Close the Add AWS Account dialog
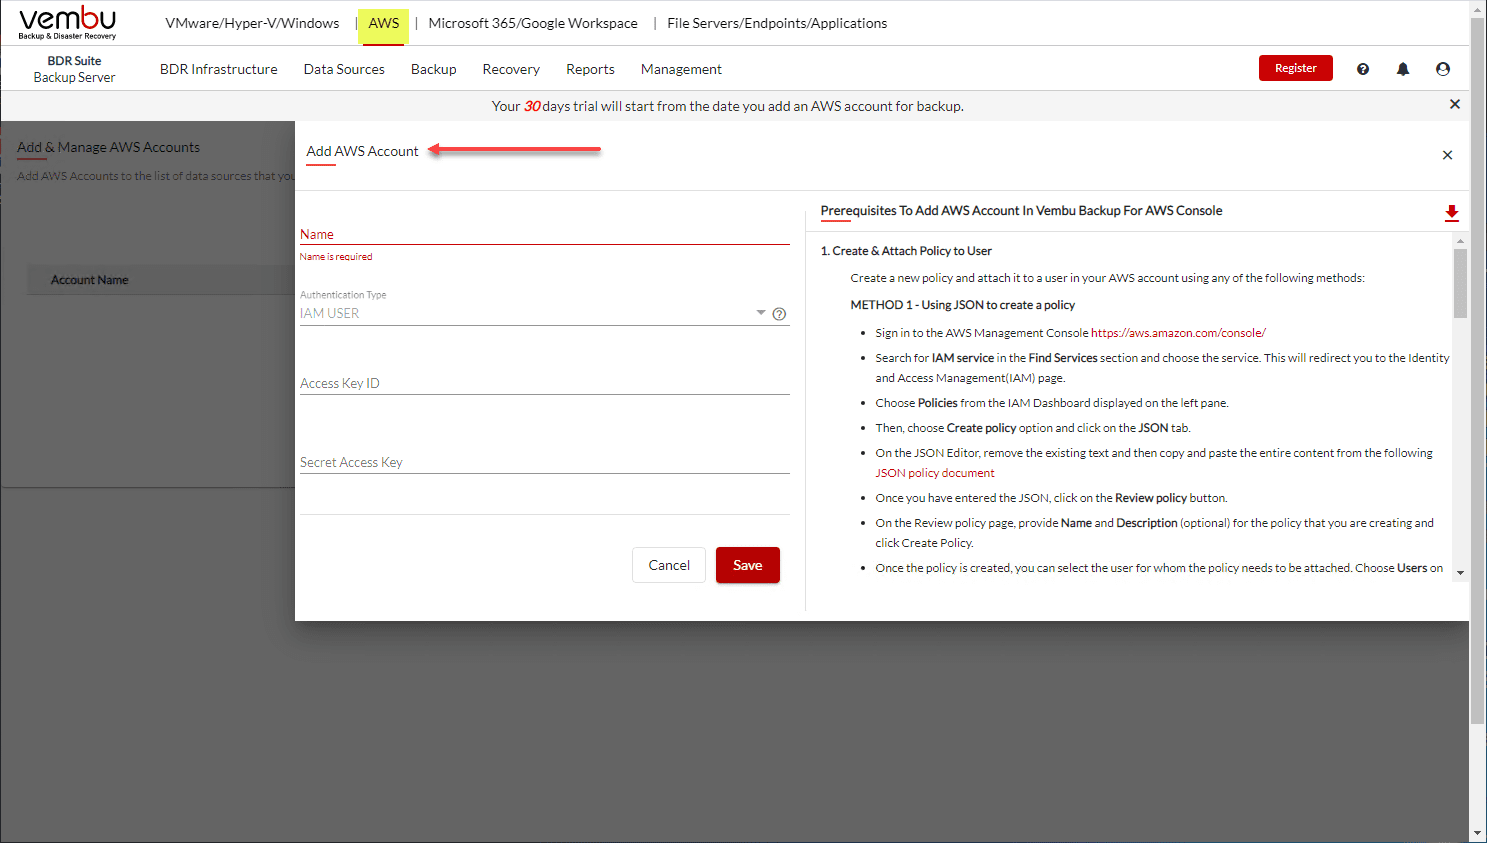 (1447, 155)
